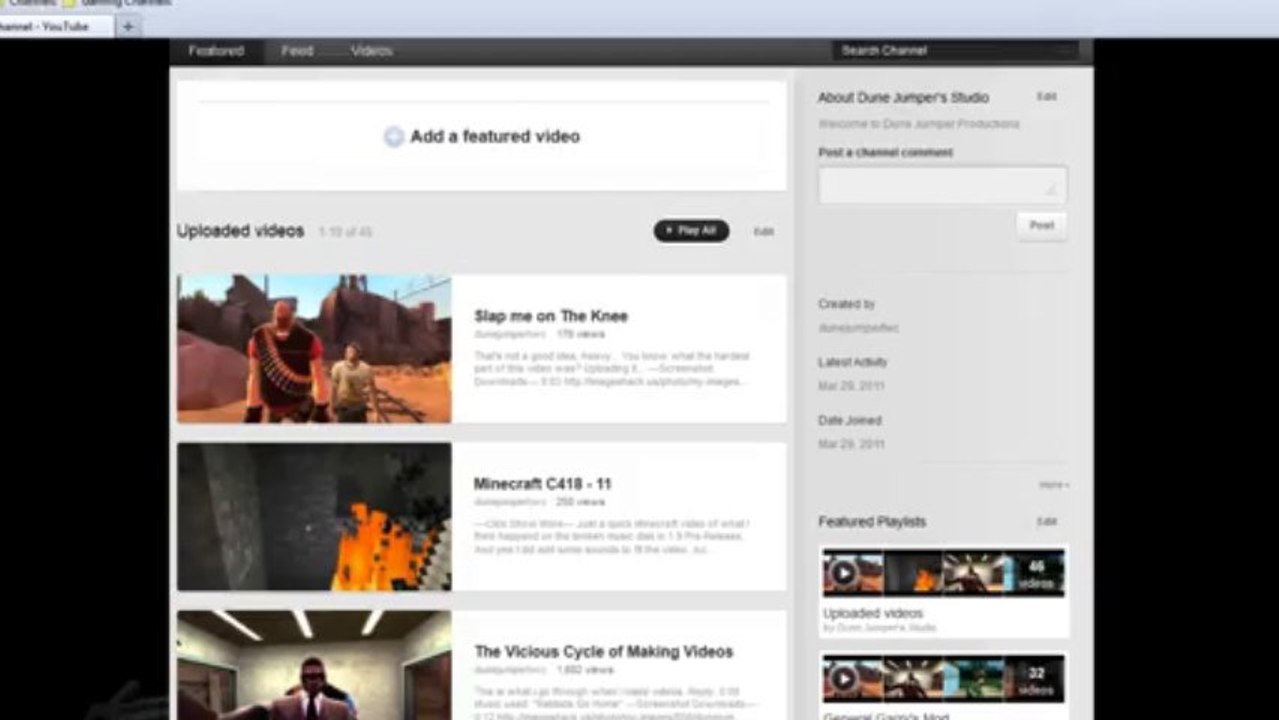Edit the Featured Playlists section
The image size is (1279, 720).
(1046, 522)
